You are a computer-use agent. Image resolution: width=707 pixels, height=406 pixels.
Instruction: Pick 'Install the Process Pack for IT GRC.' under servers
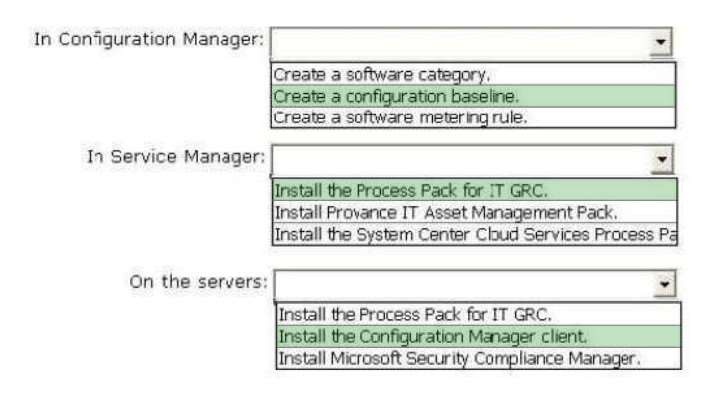[478, 314]
